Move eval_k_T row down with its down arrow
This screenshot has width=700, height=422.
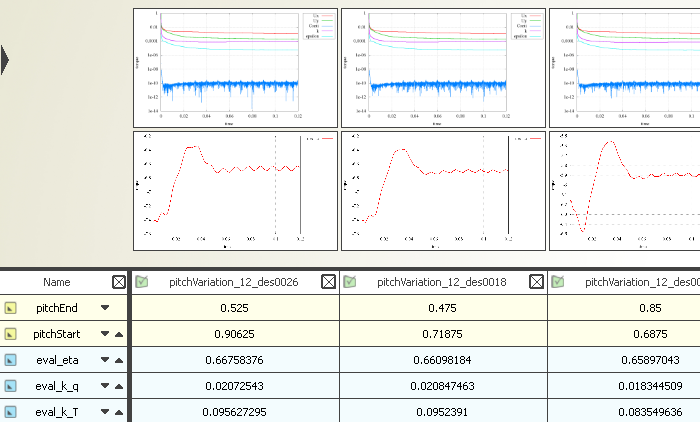pyautogui.click(x=105, y=412)
